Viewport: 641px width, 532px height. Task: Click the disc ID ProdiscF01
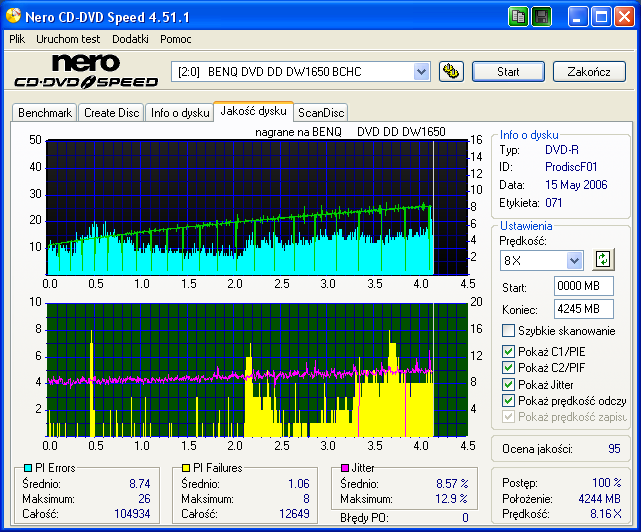click(x=571, y=167)
